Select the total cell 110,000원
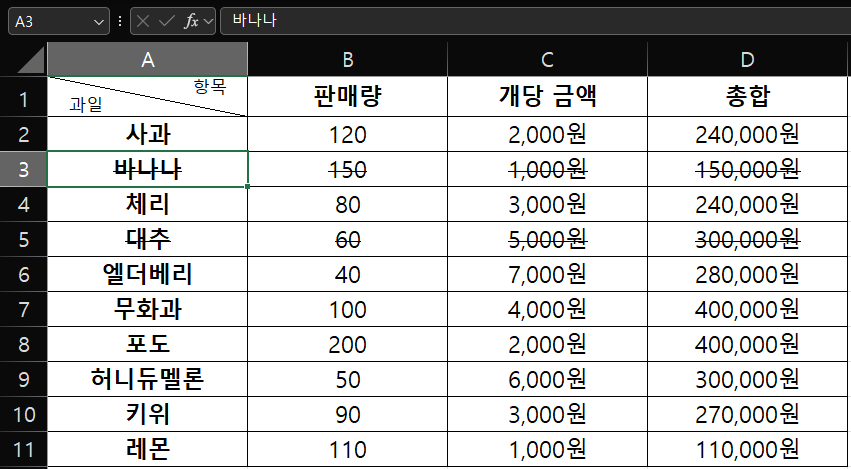This screenshot has height=469, width=851. pyautogui.click(x=747, y=449)
